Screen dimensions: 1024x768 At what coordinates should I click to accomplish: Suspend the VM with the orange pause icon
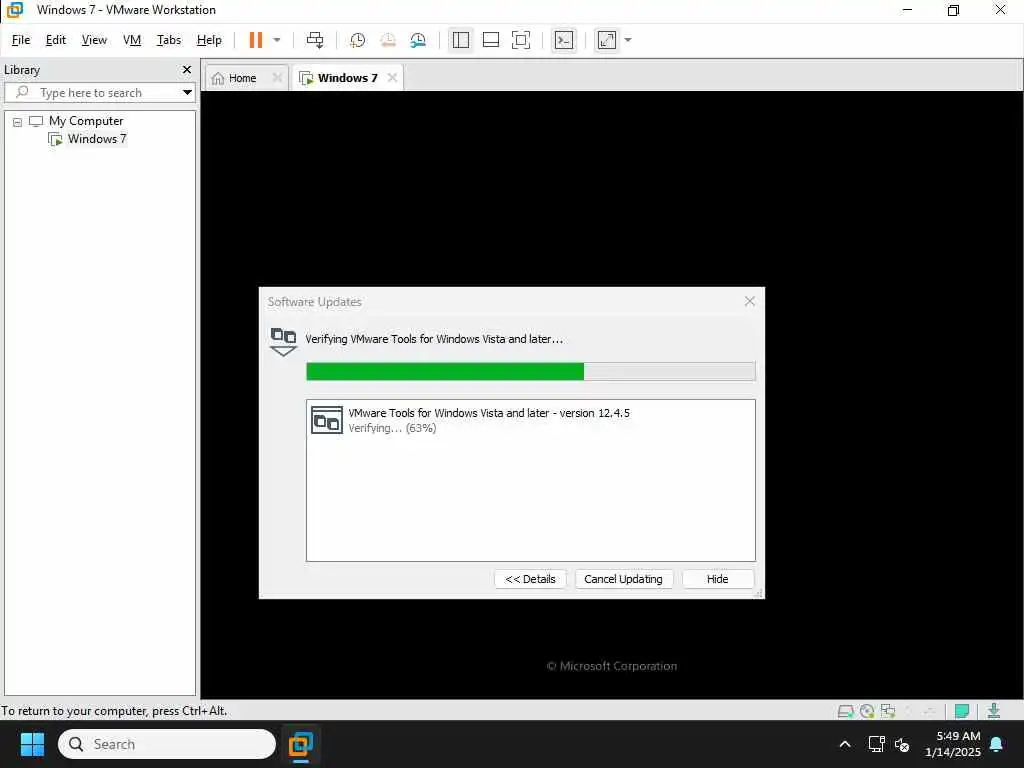point(255,40)
